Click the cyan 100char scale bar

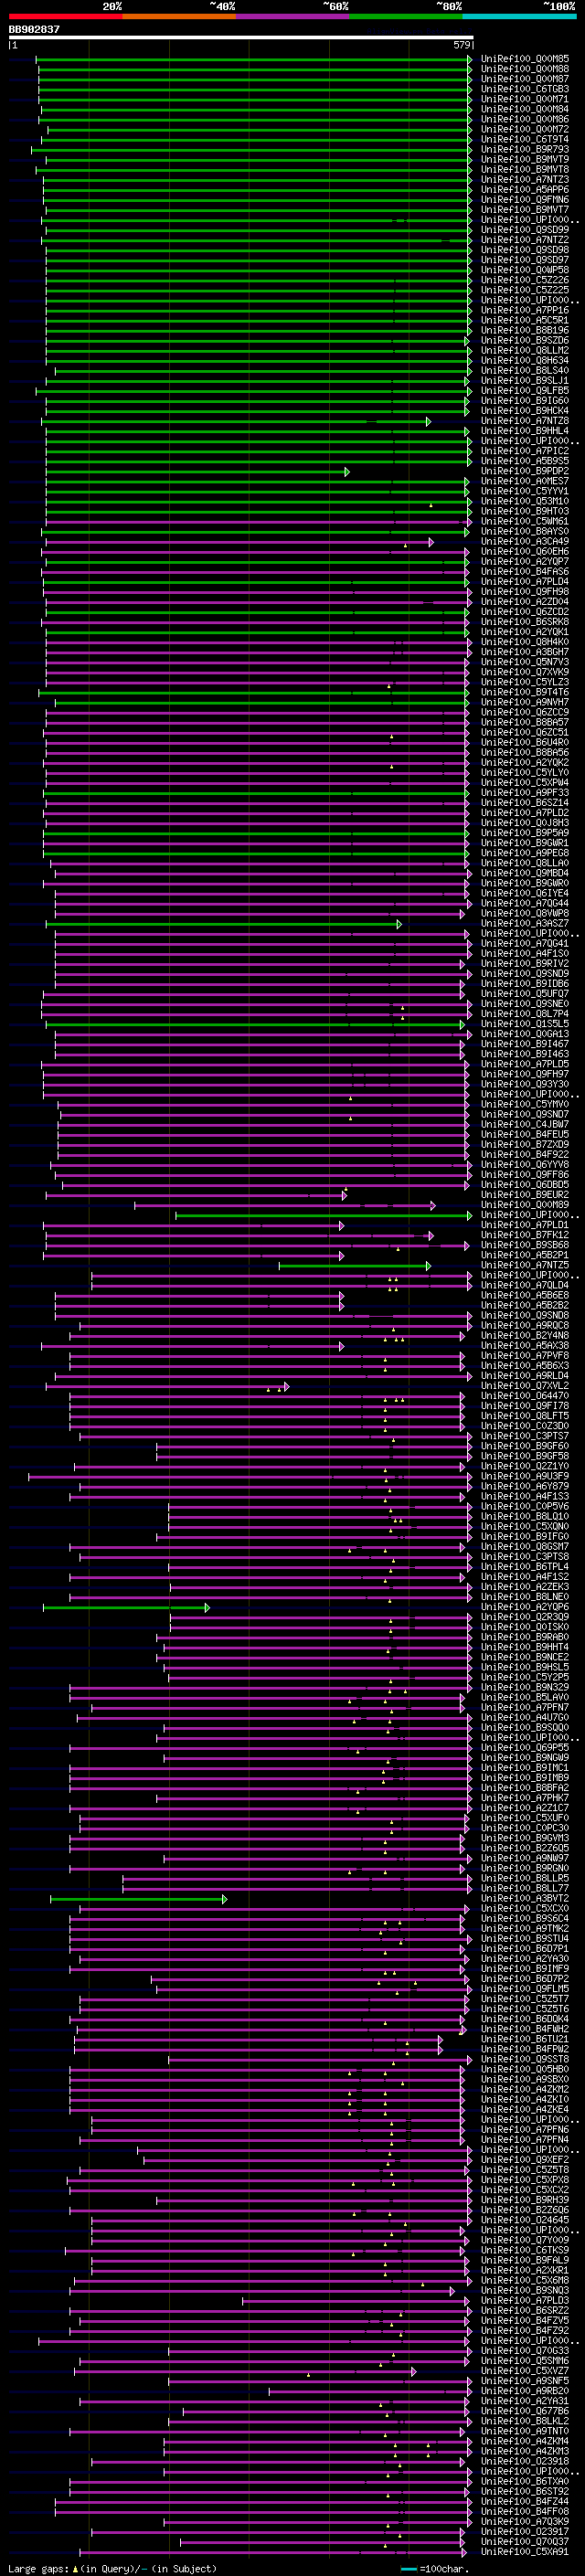tap(408, 2569)
